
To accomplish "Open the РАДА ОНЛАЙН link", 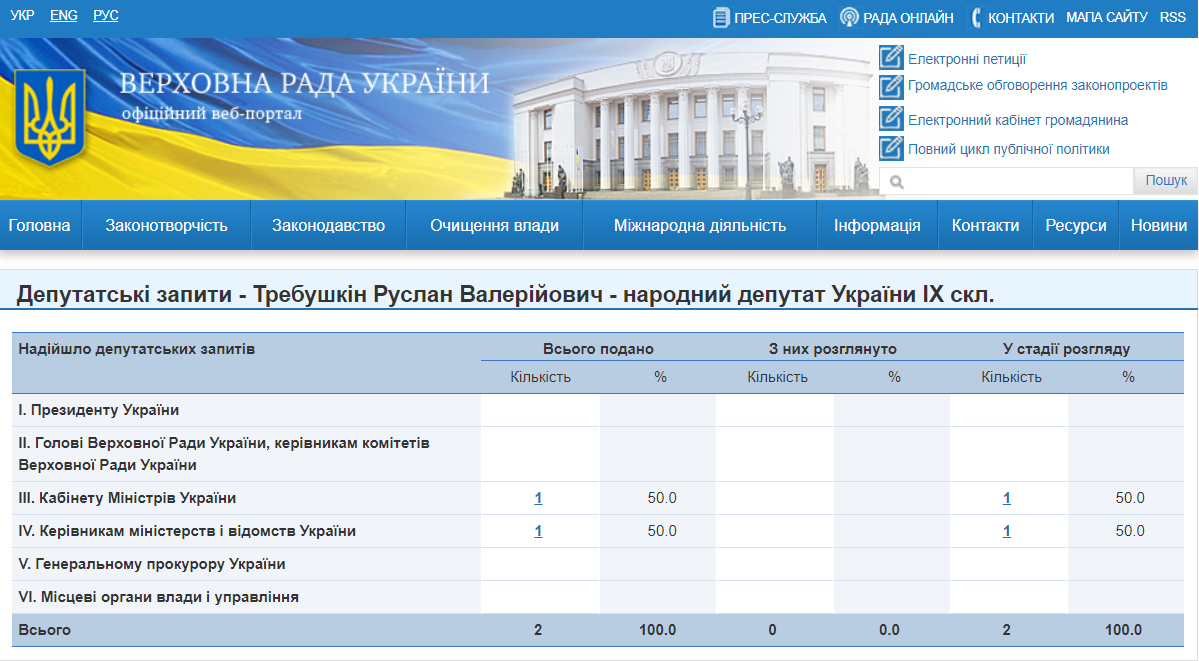I will 908,18.
